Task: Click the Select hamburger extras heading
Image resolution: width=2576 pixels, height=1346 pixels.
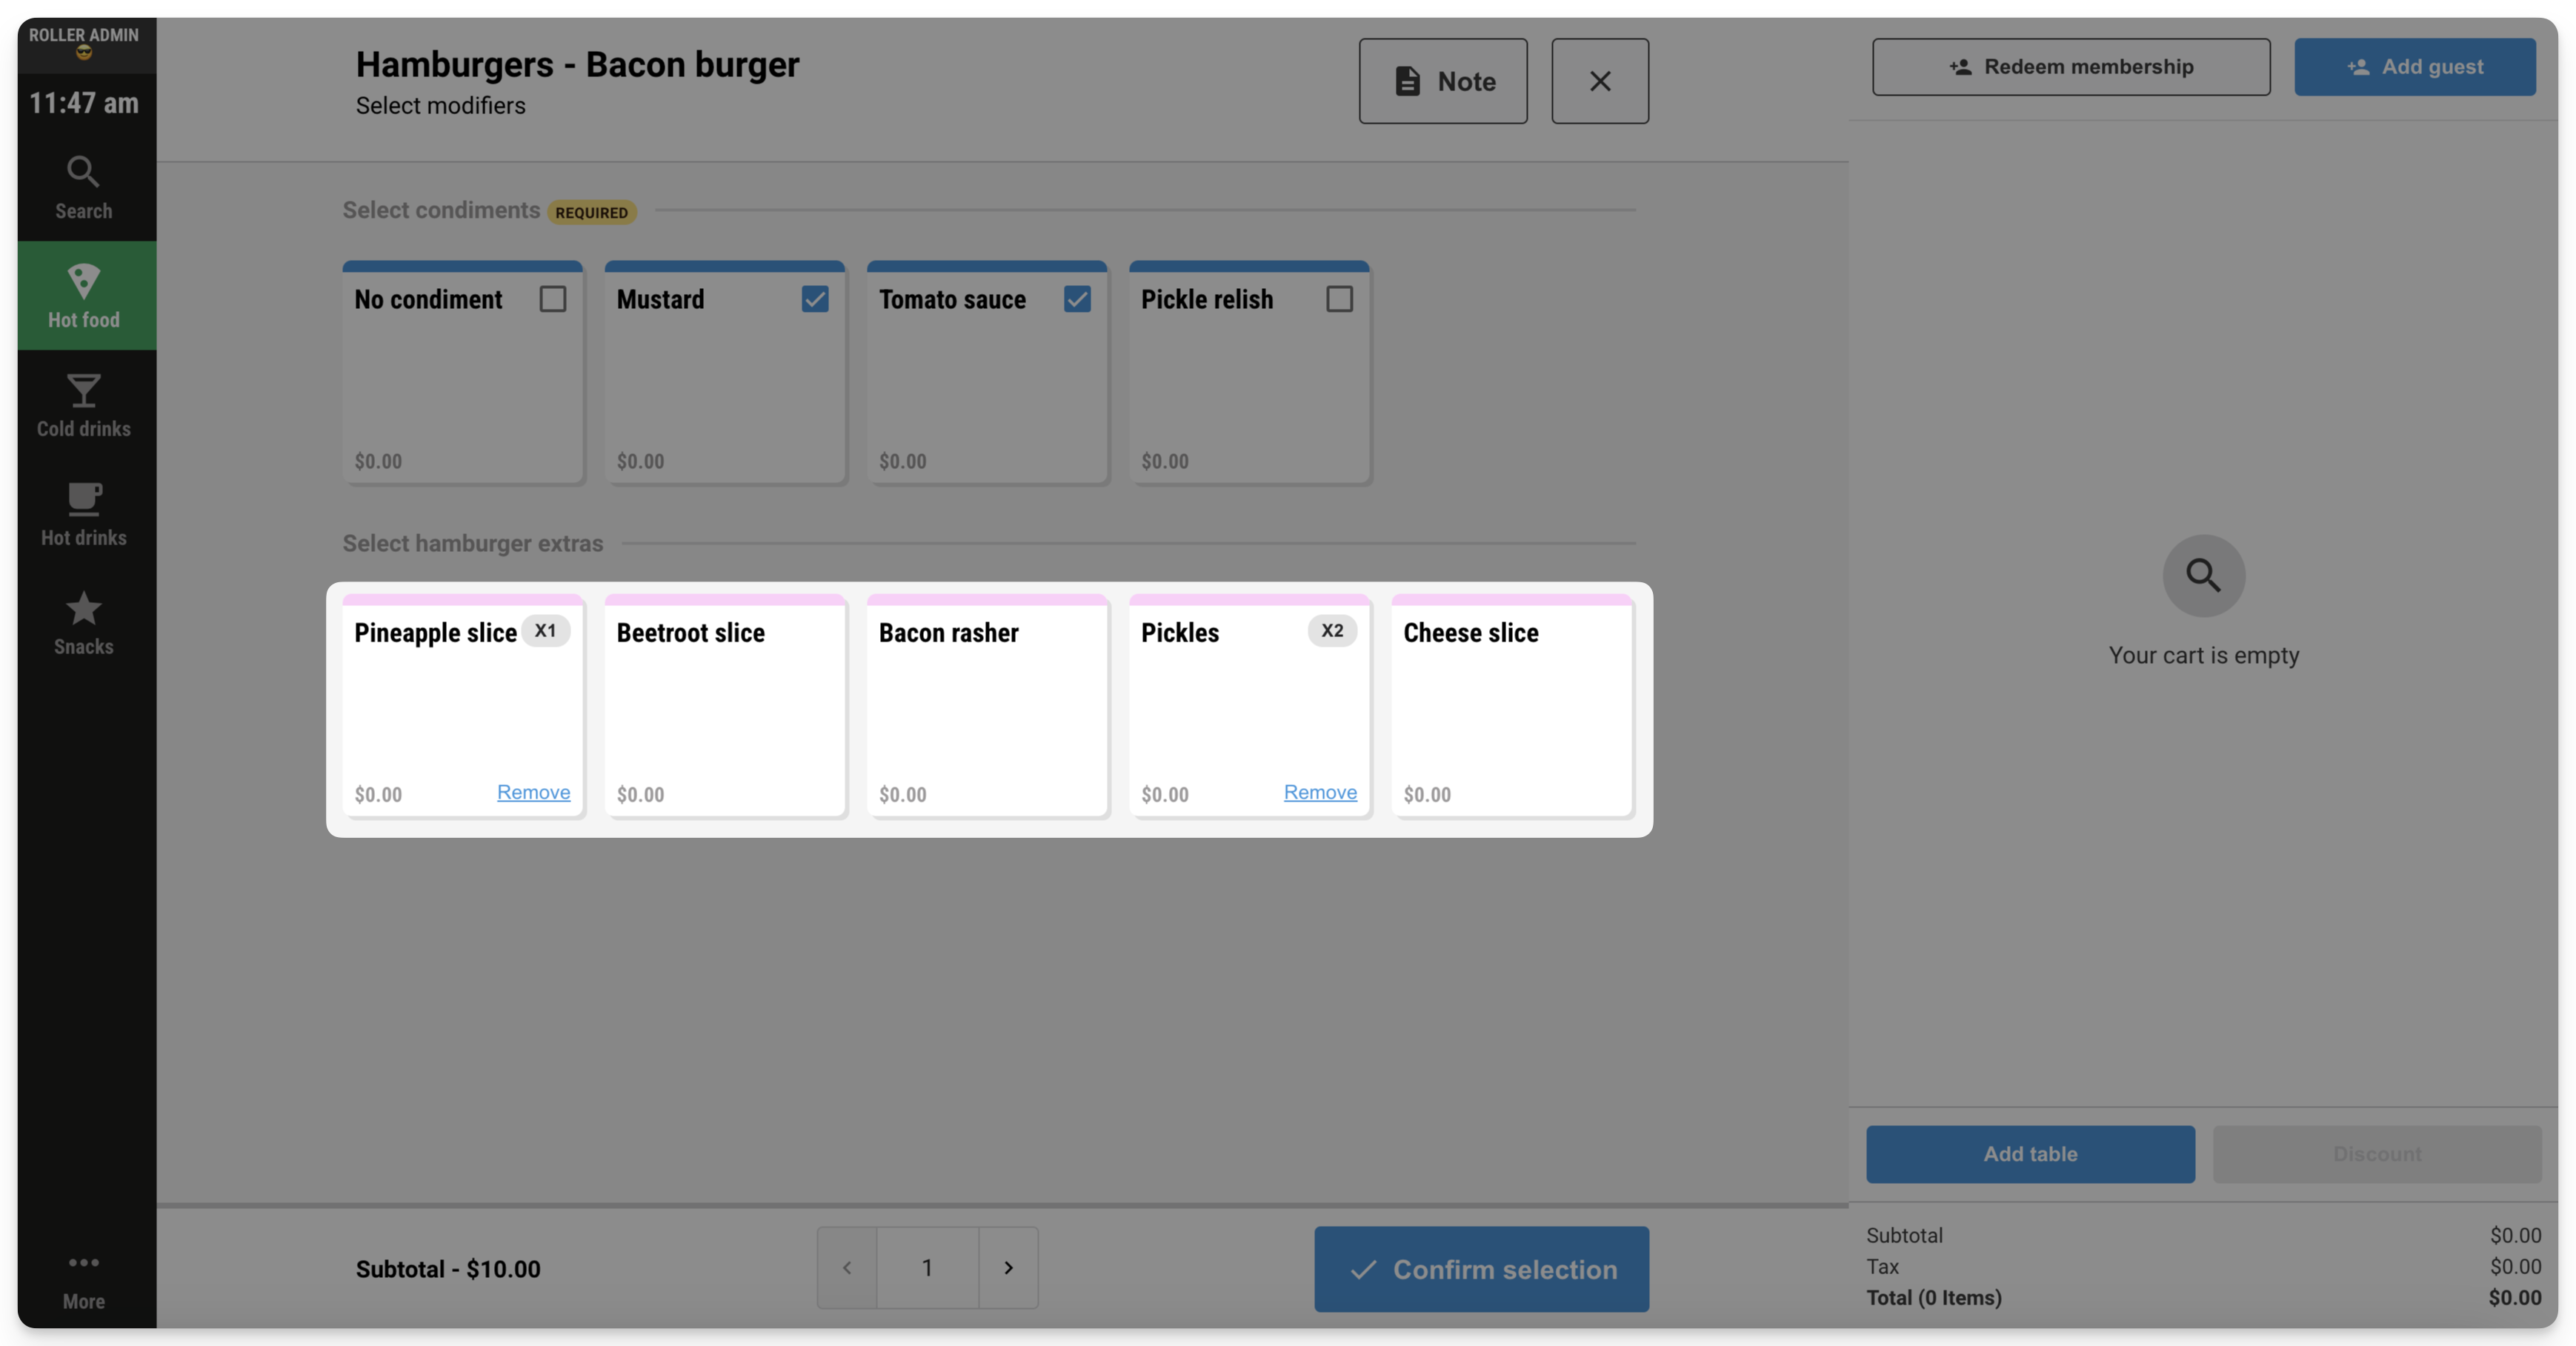Action: tap(473, 543)
